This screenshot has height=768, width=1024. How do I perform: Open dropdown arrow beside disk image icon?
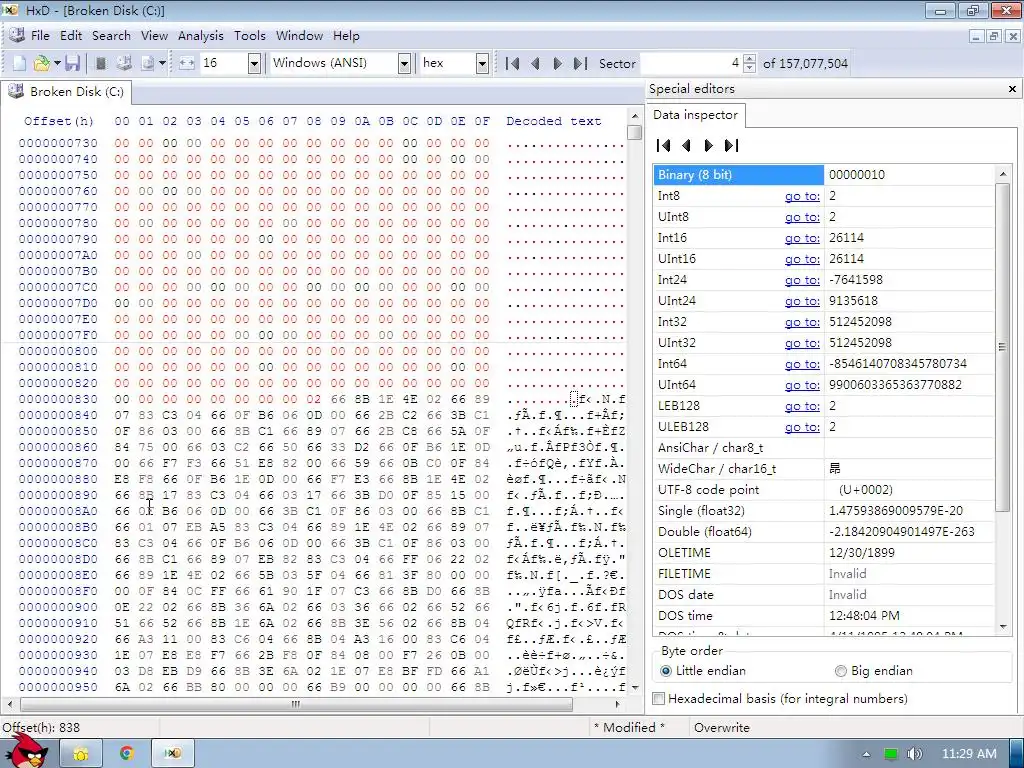coord(163,63)
